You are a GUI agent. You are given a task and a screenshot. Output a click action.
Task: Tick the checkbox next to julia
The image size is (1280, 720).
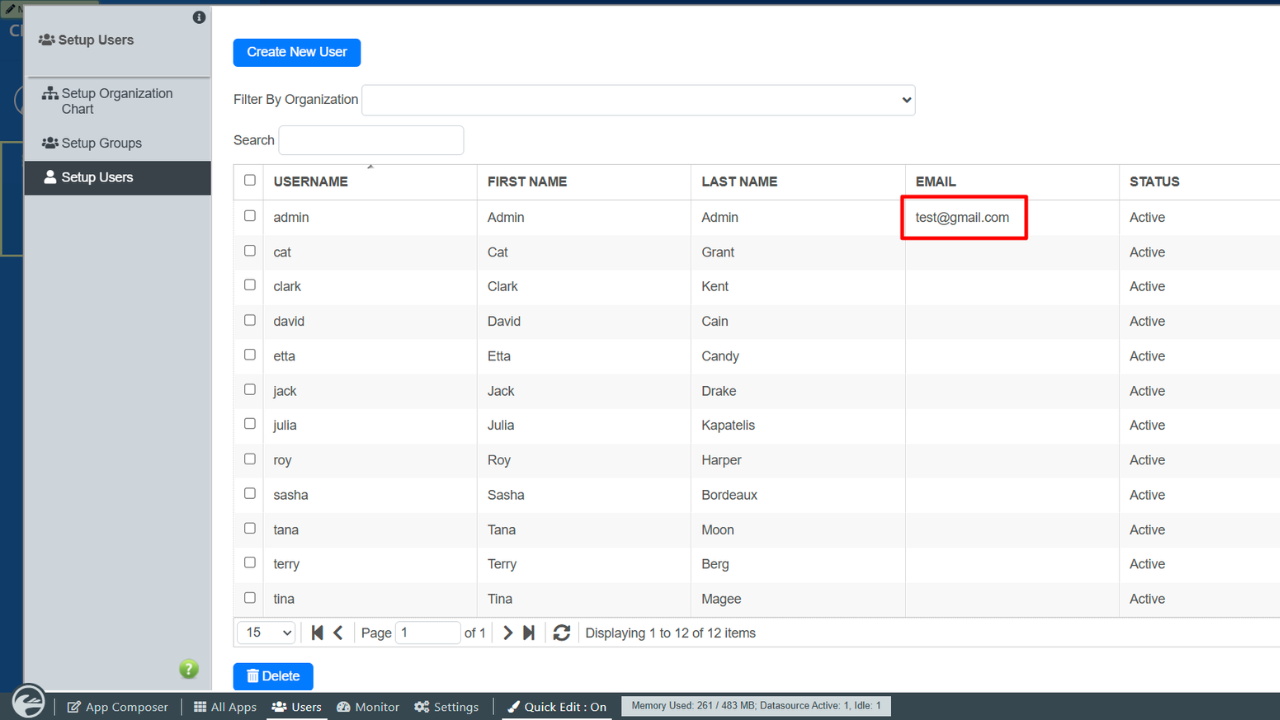250,424
